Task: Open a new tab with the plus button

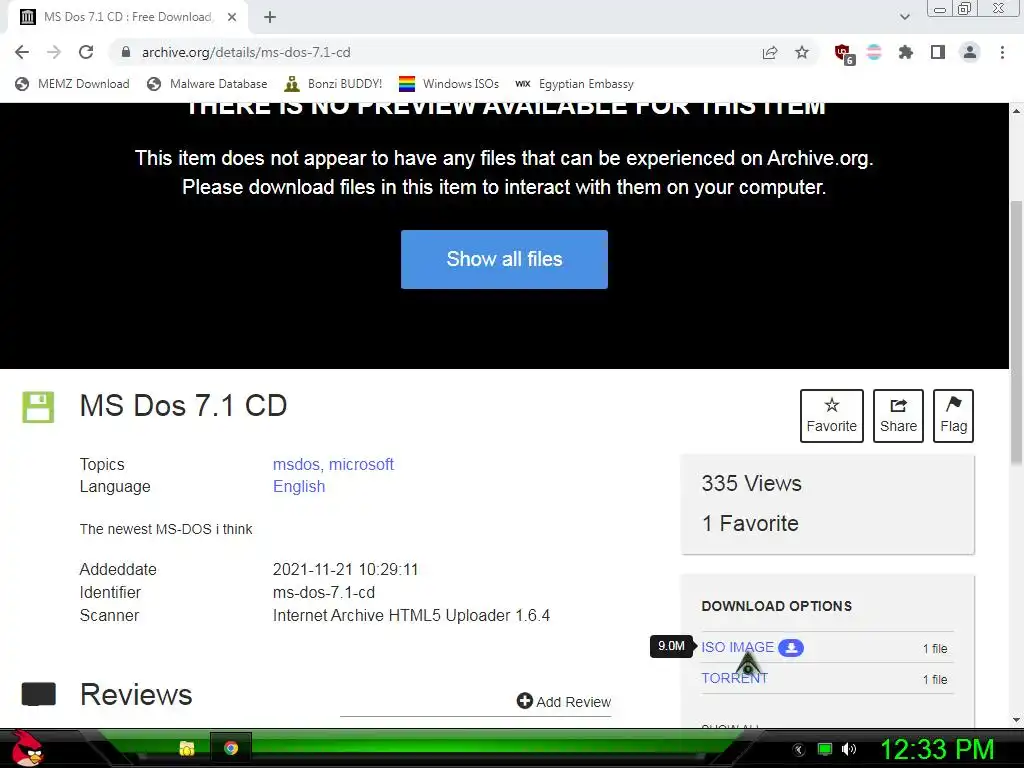Action: [x=270, y=17]
